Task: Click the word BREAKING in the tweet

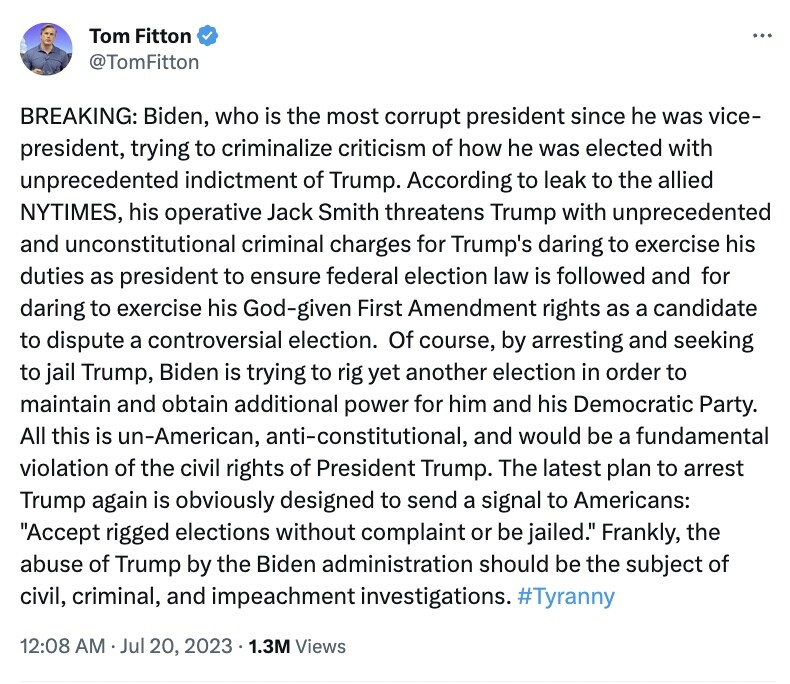Action: (x=75, y=116)
